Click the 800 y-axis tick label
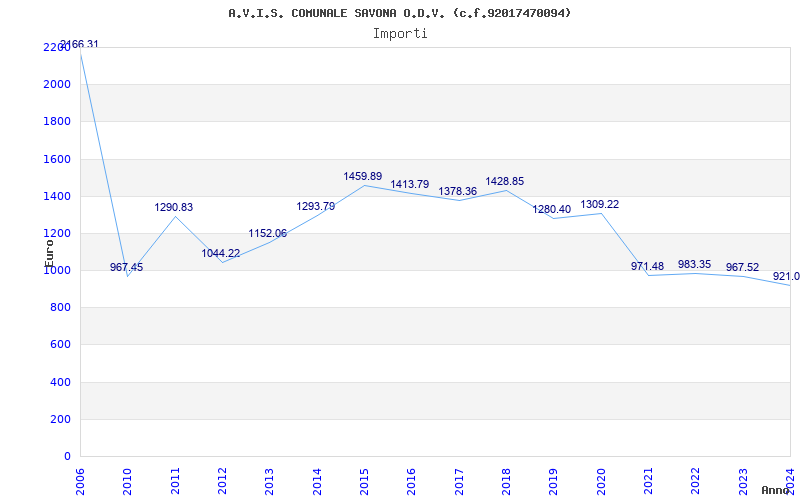Image resolution: width=800 pixels, height=500 pixels. pos(60,308)
